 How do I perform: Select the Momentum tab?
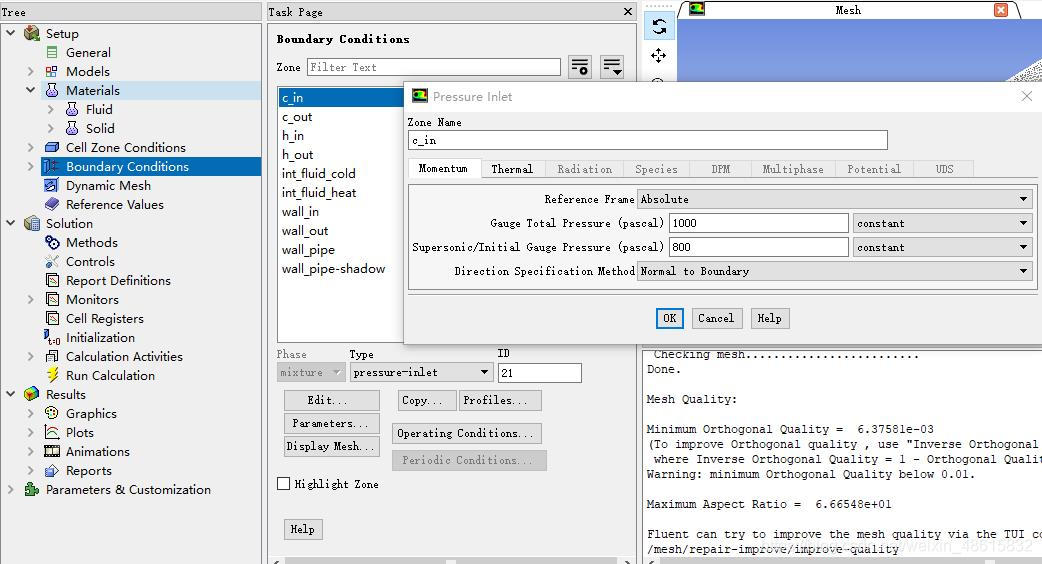(443, 169)
